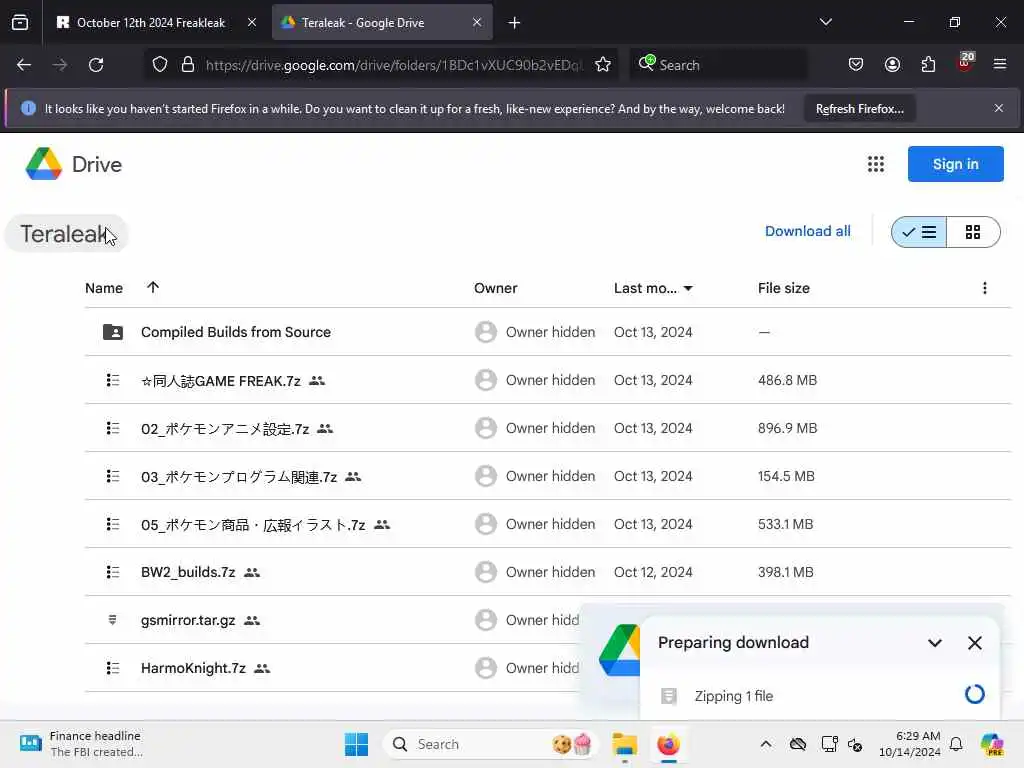
Task: Select archive icon for HarmoKnight.7z
Action: tap(112, 668)
